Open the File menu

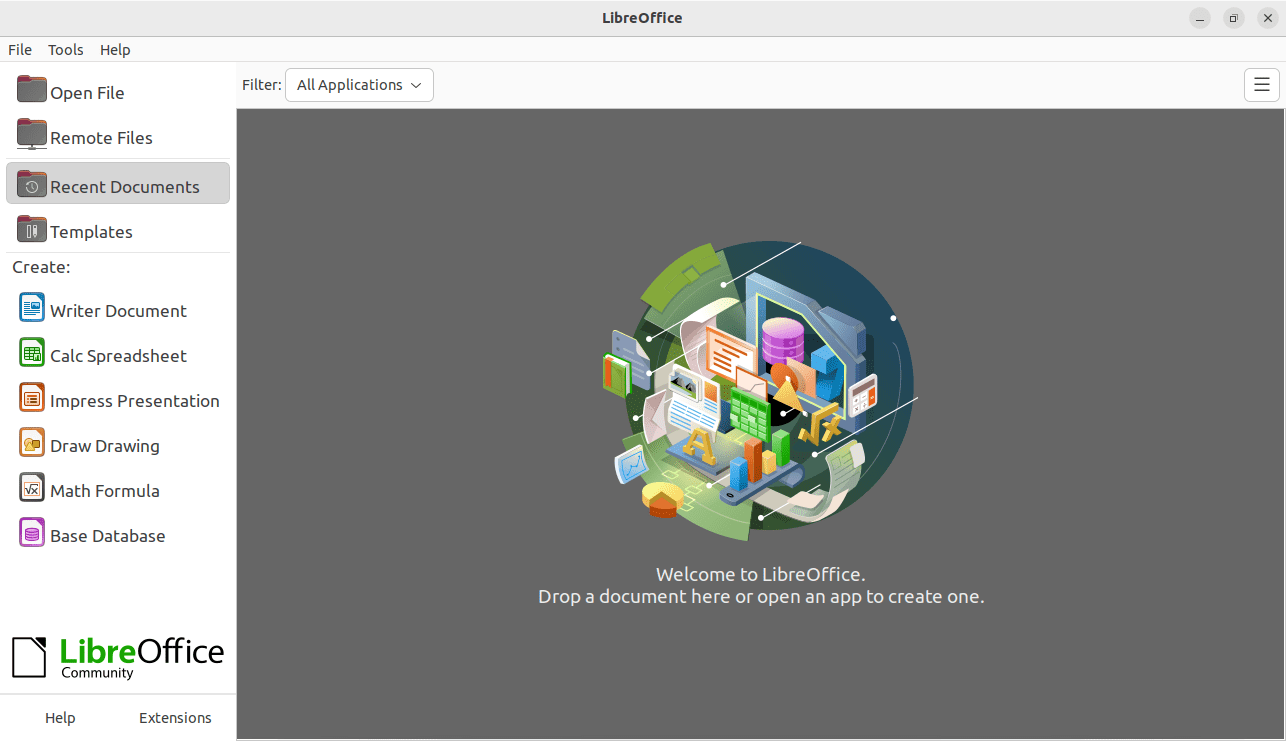19,49
